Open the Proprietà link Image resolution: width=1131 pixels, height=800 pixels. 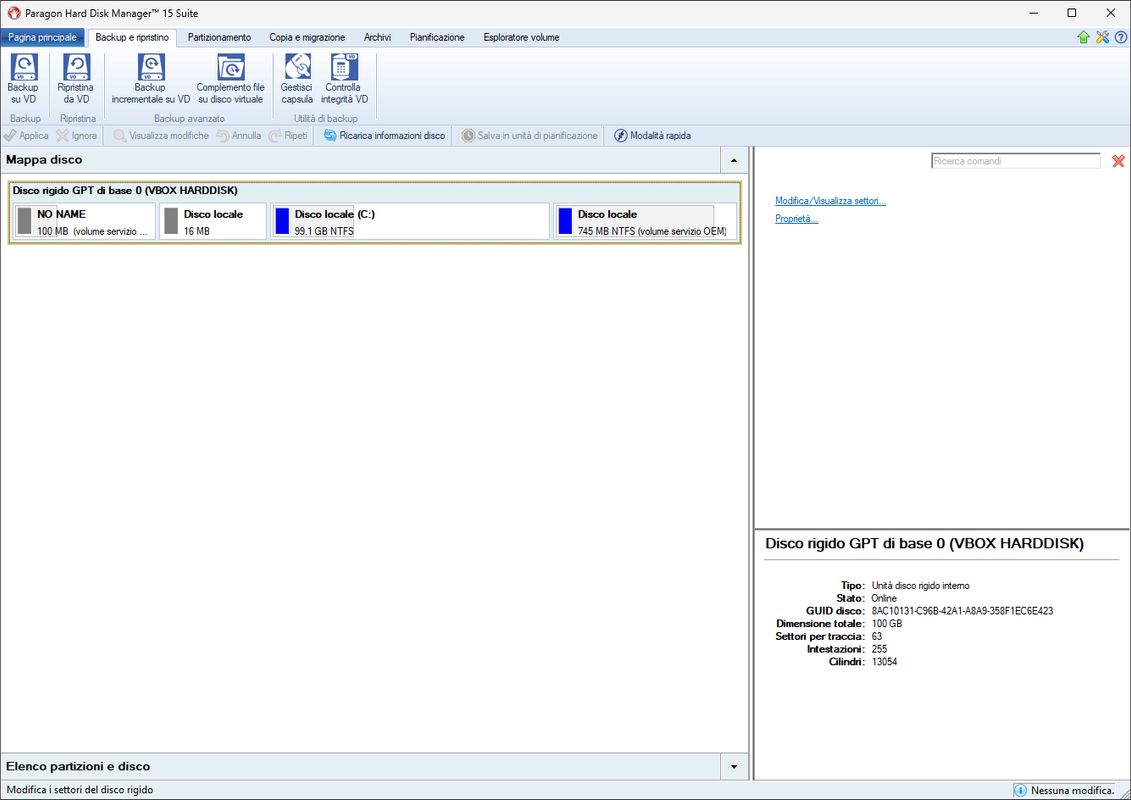click(796, 219)
